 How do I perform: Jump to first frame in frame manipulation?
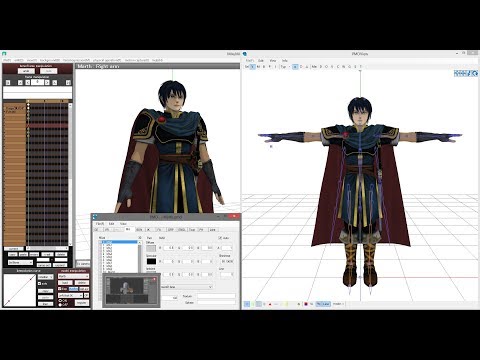(8, 82)
